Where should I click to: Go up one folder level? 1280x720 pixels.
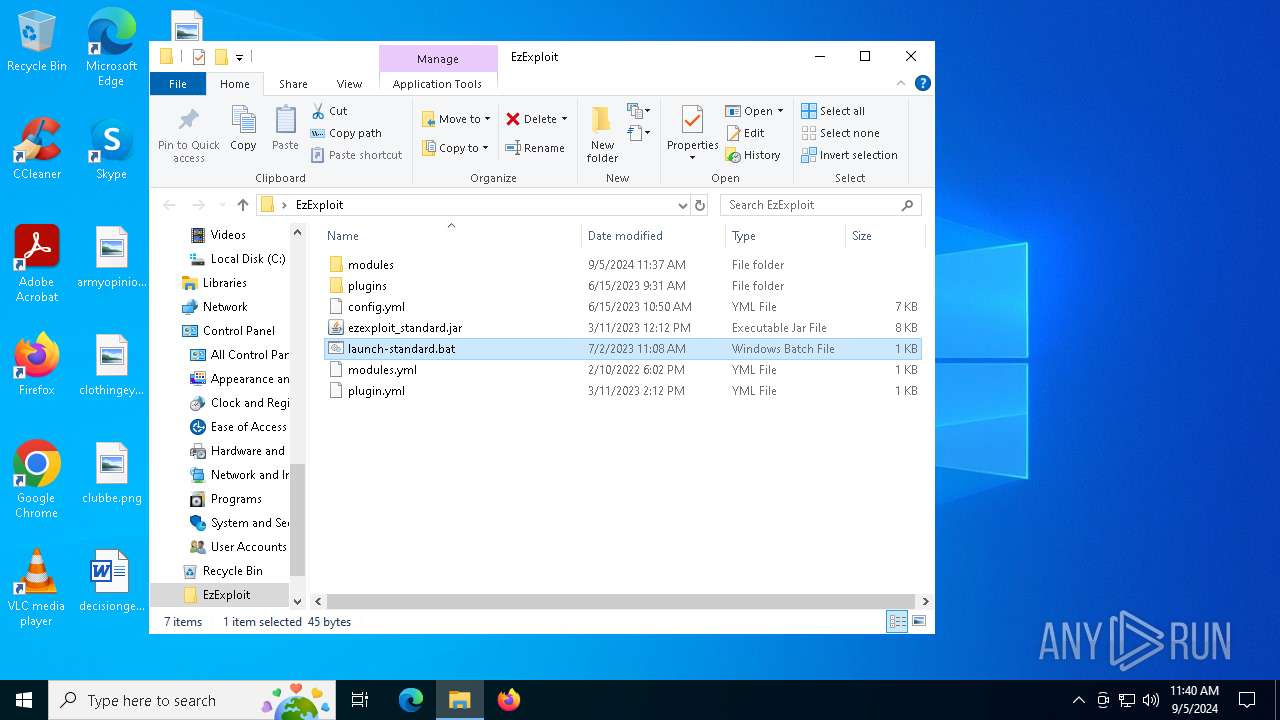(243, 205)
